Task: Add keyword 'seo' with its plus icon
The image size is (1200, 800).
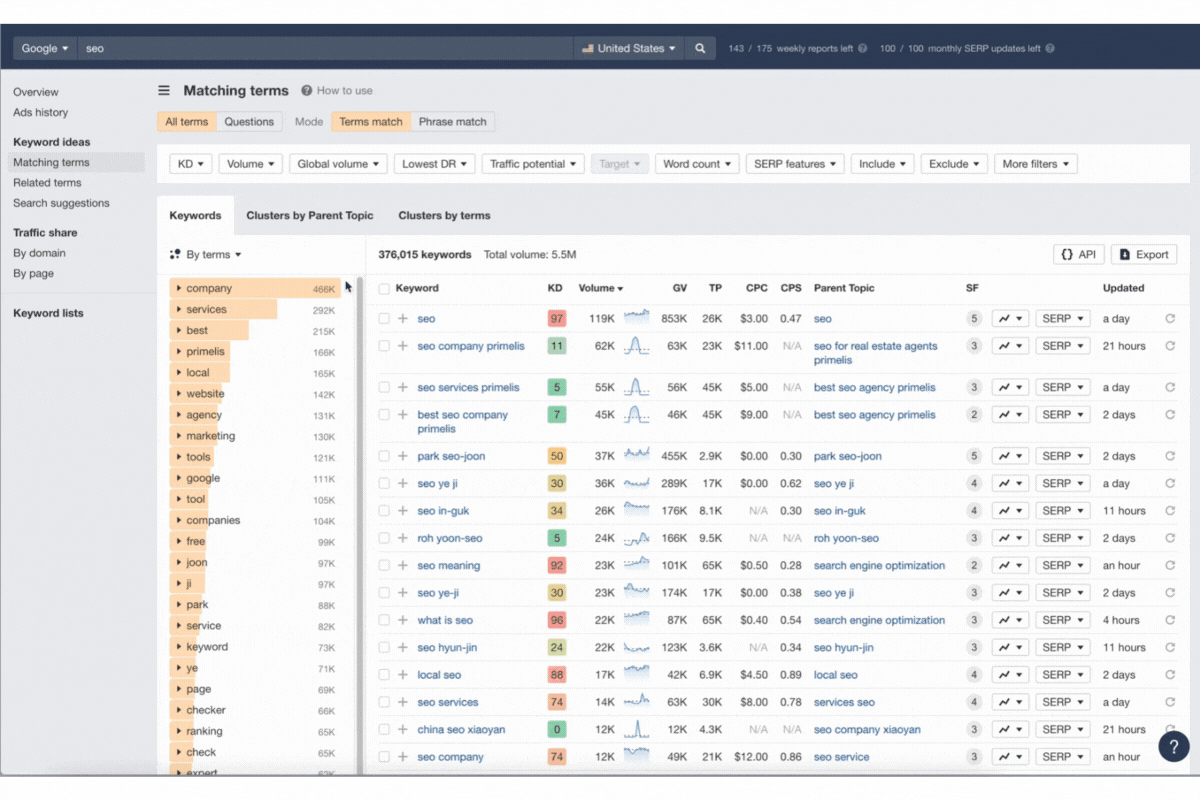Action: tap(403, 319)
